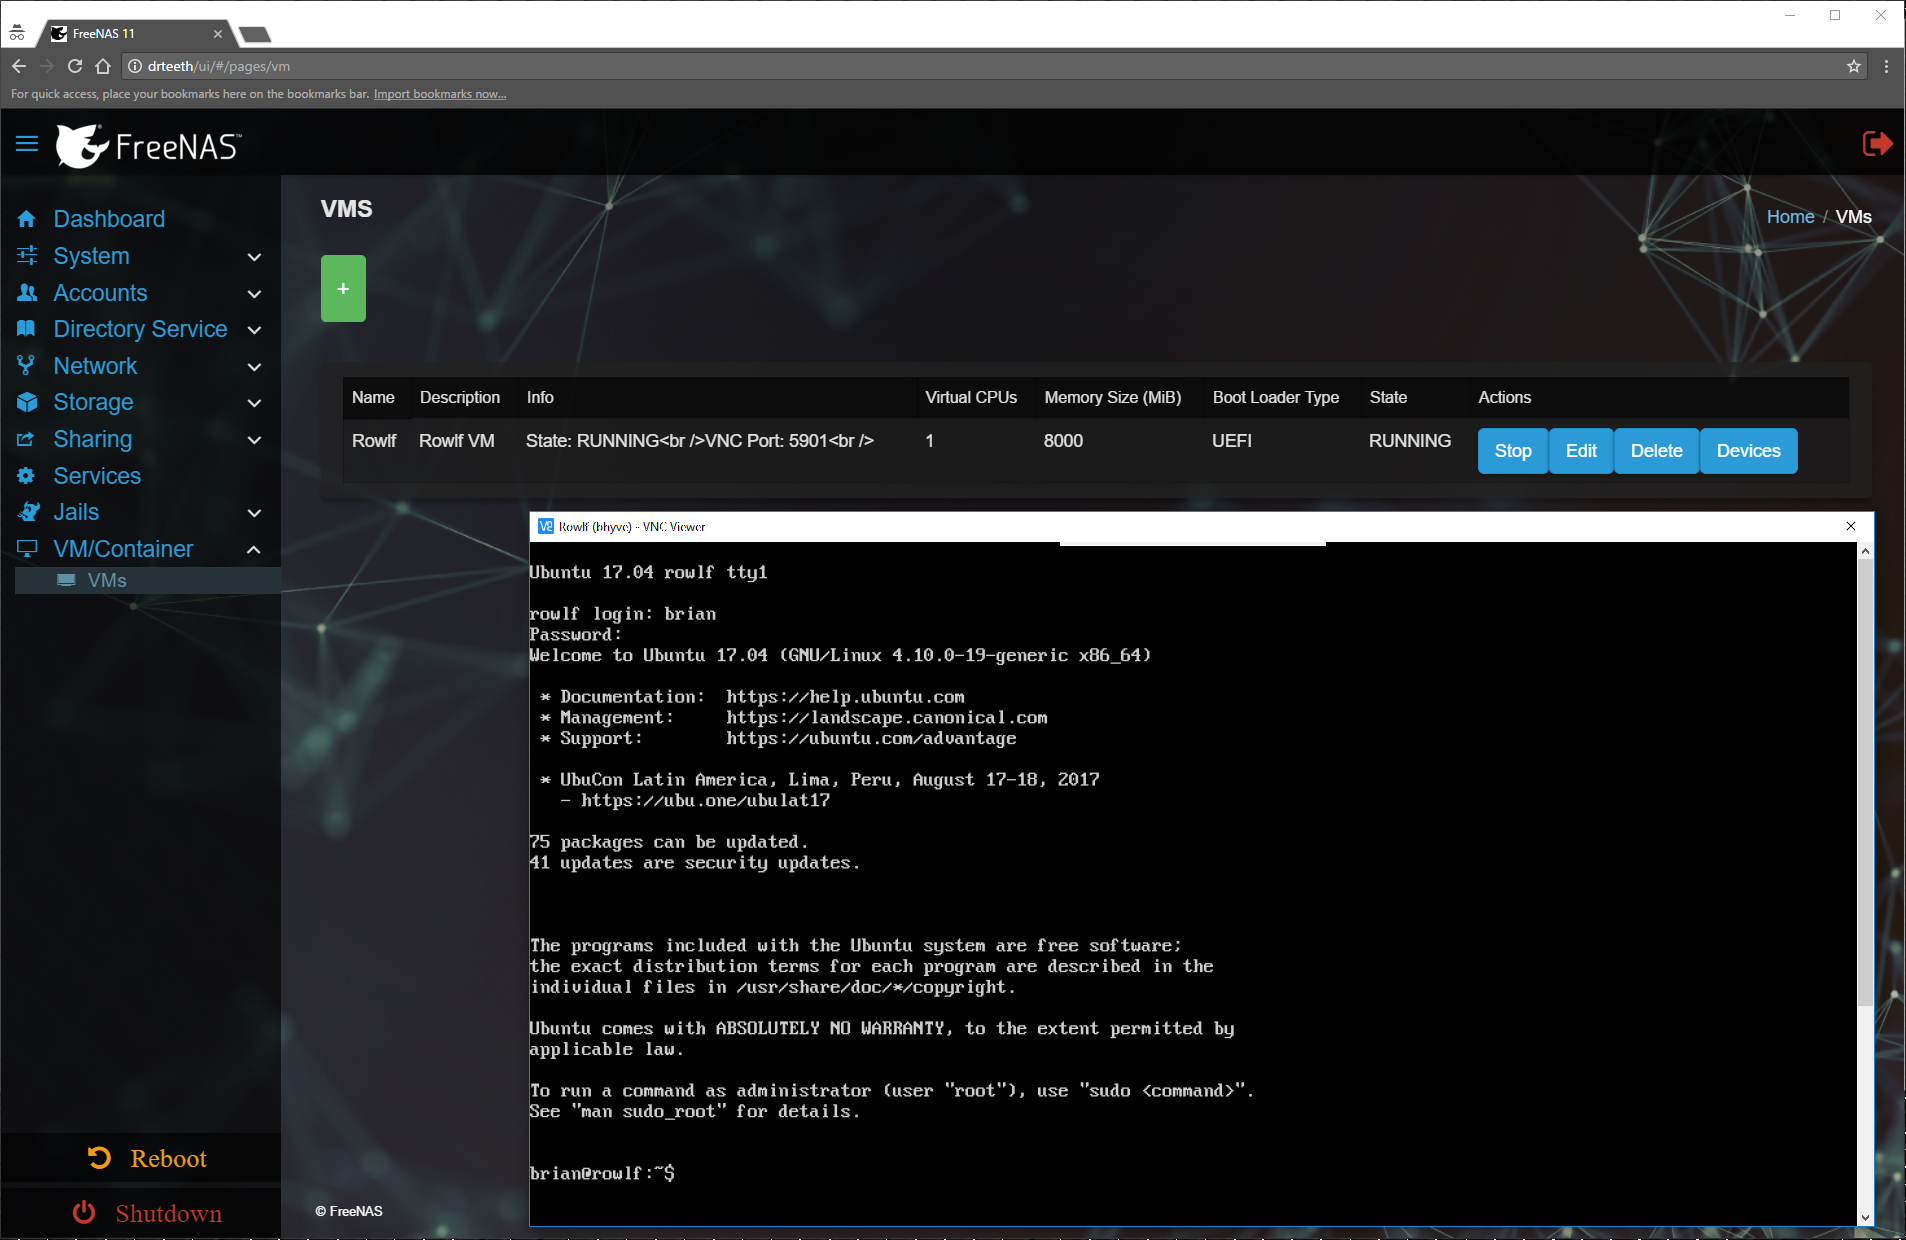Click the Sharing export icon
The image size is (1906, 1240).
tap(27, 439)
